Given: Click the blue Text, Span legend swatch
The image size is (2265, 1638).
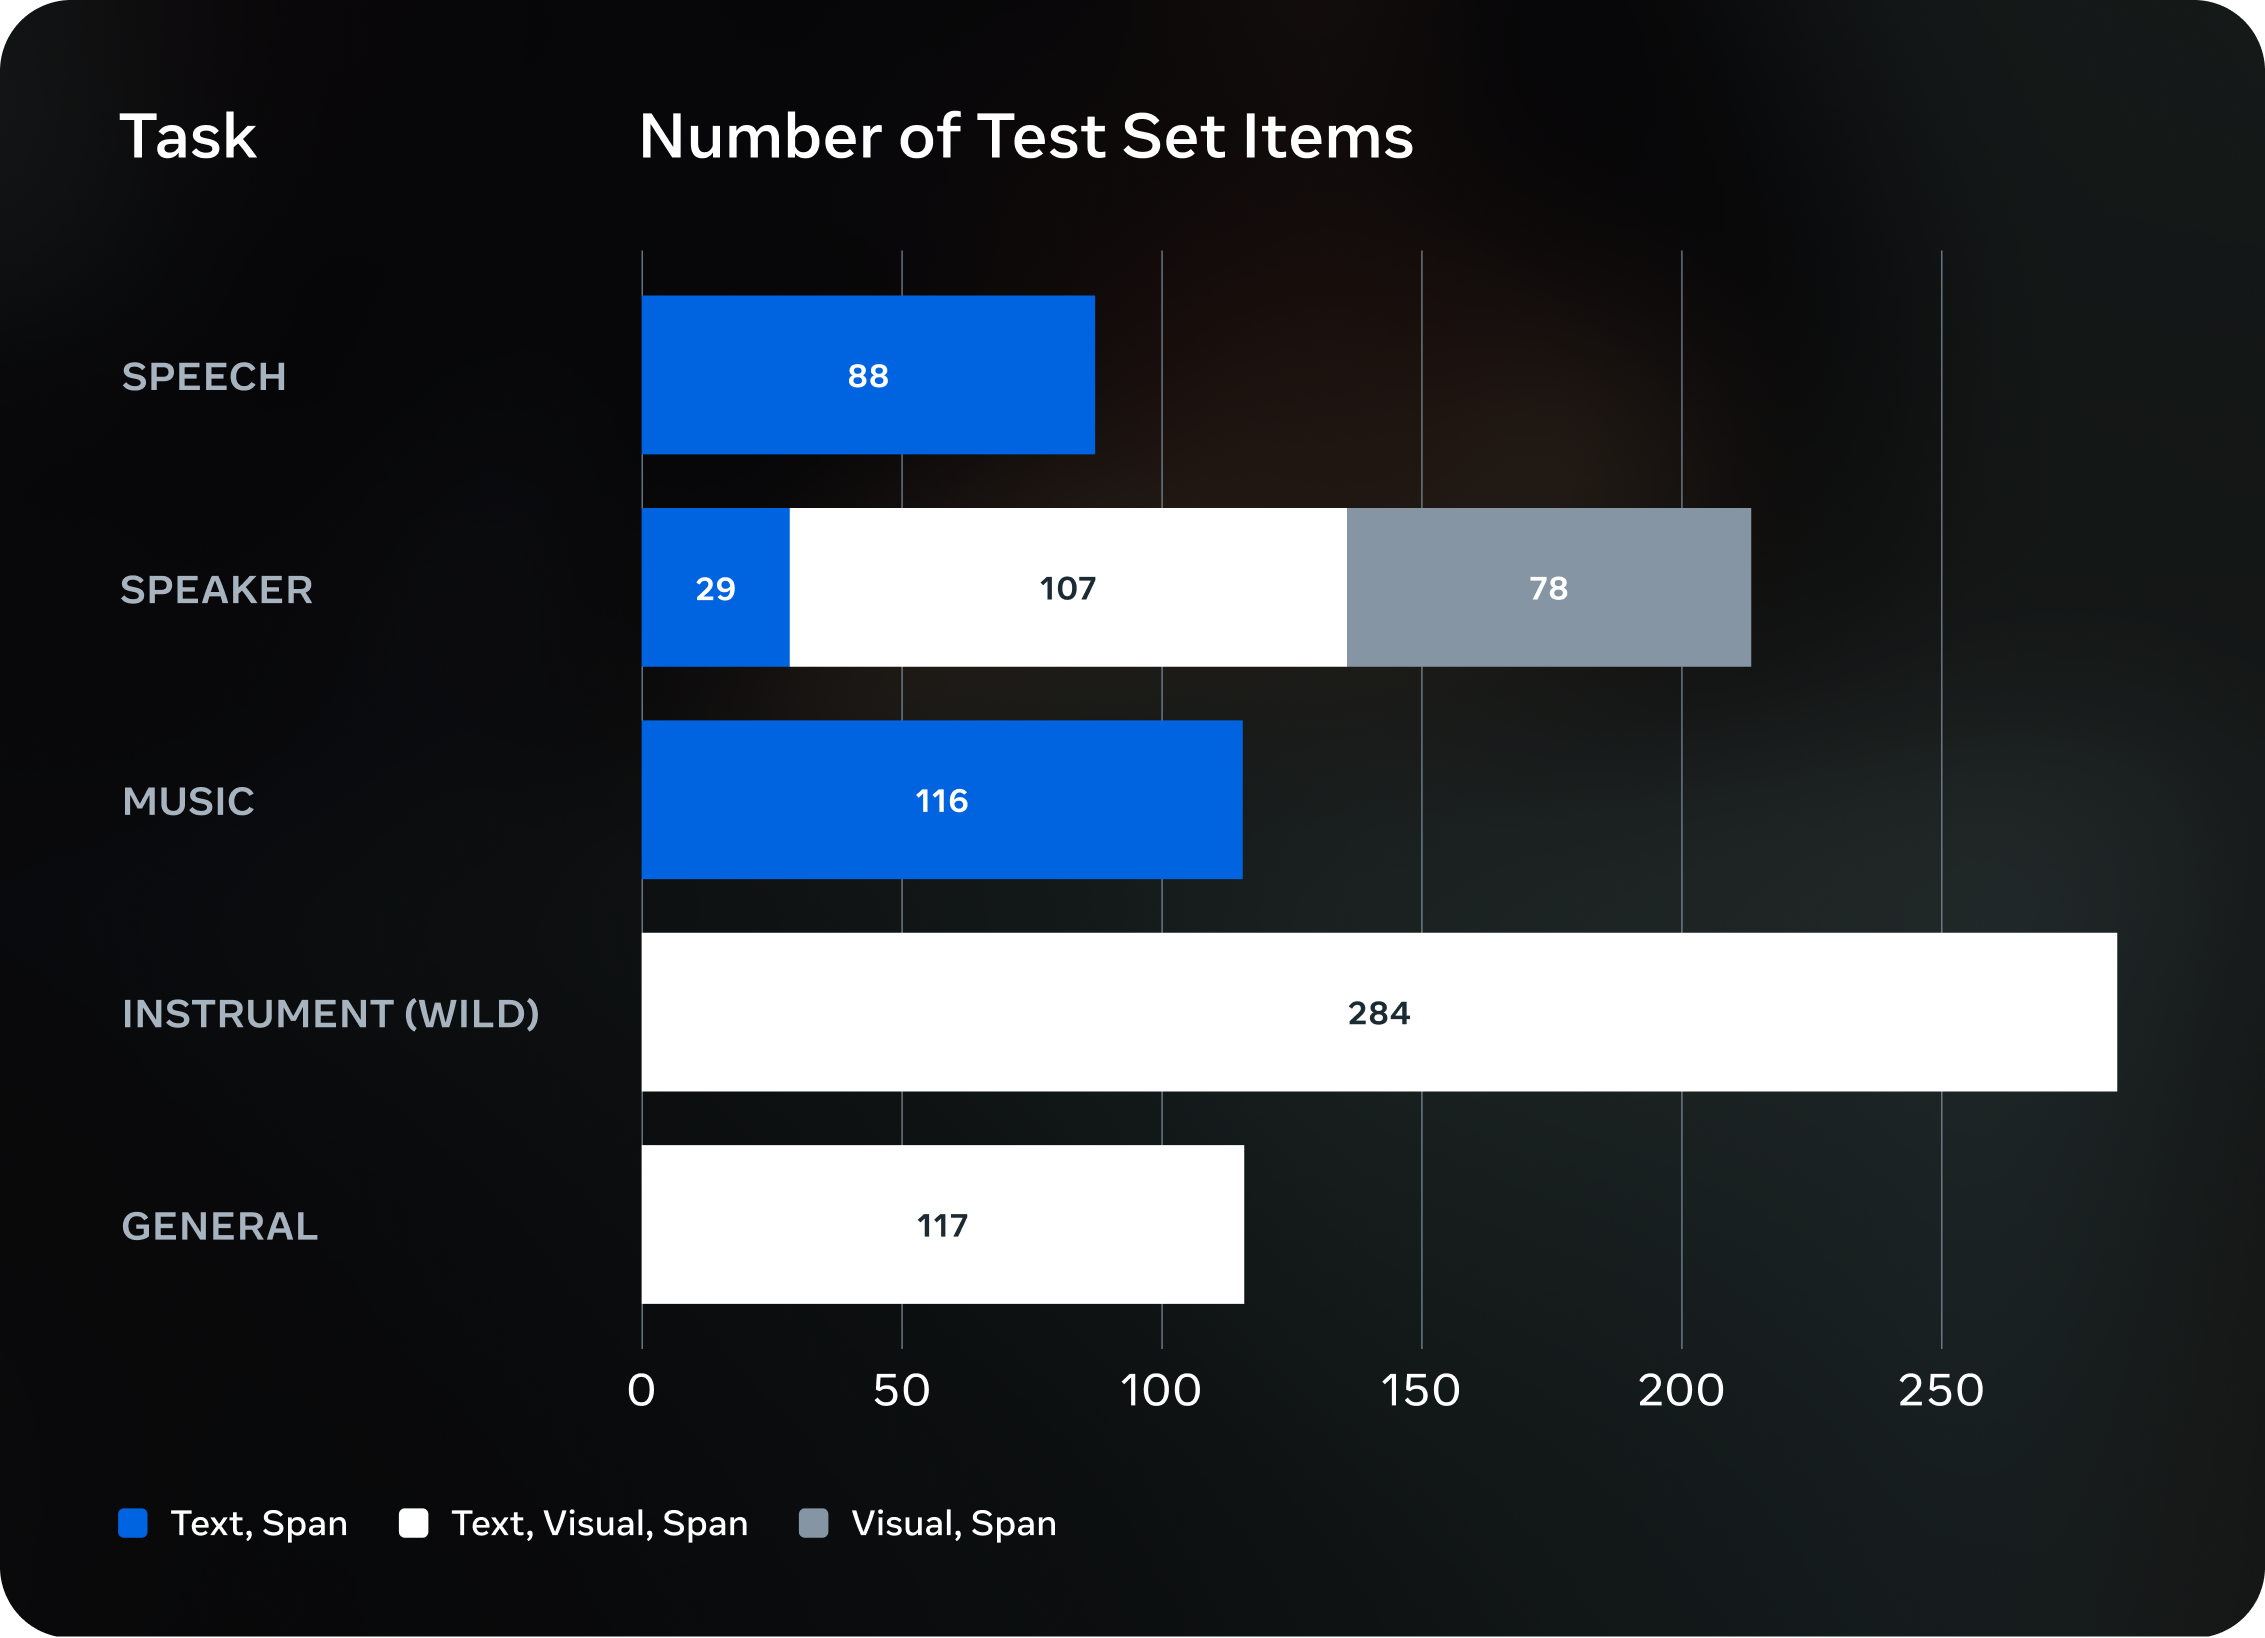Looking at the screenshot, I should click(x=133, y=1523).
